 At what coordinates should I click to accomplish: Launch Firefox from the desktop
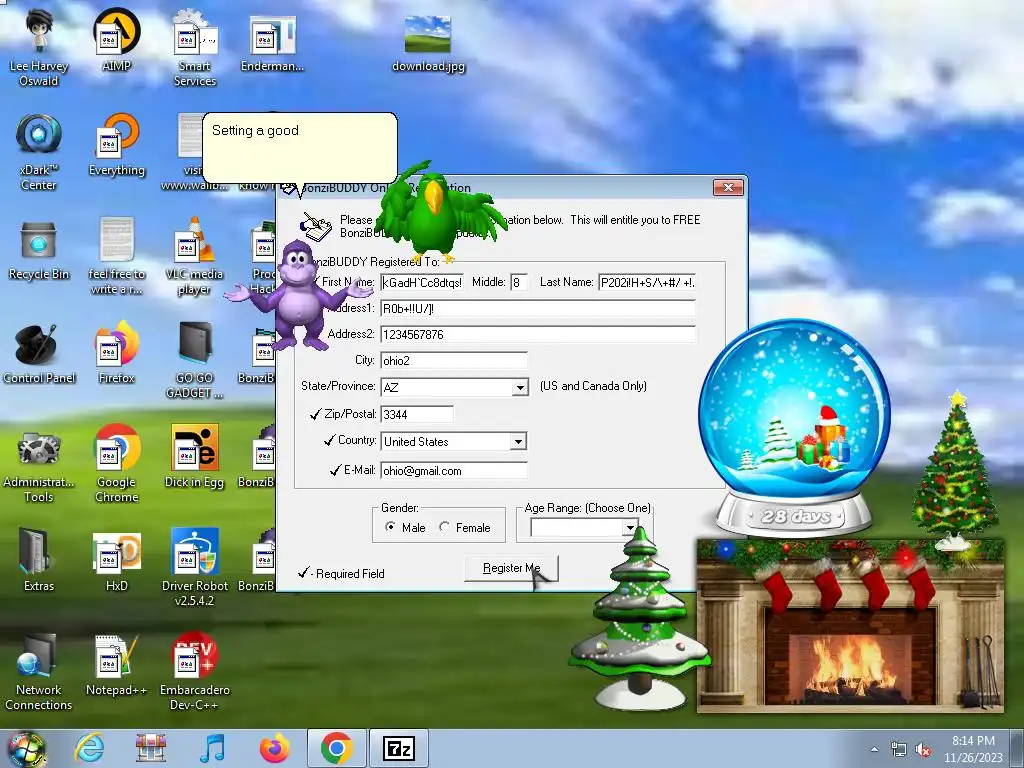pyautogui.click(x=116, y=353)
